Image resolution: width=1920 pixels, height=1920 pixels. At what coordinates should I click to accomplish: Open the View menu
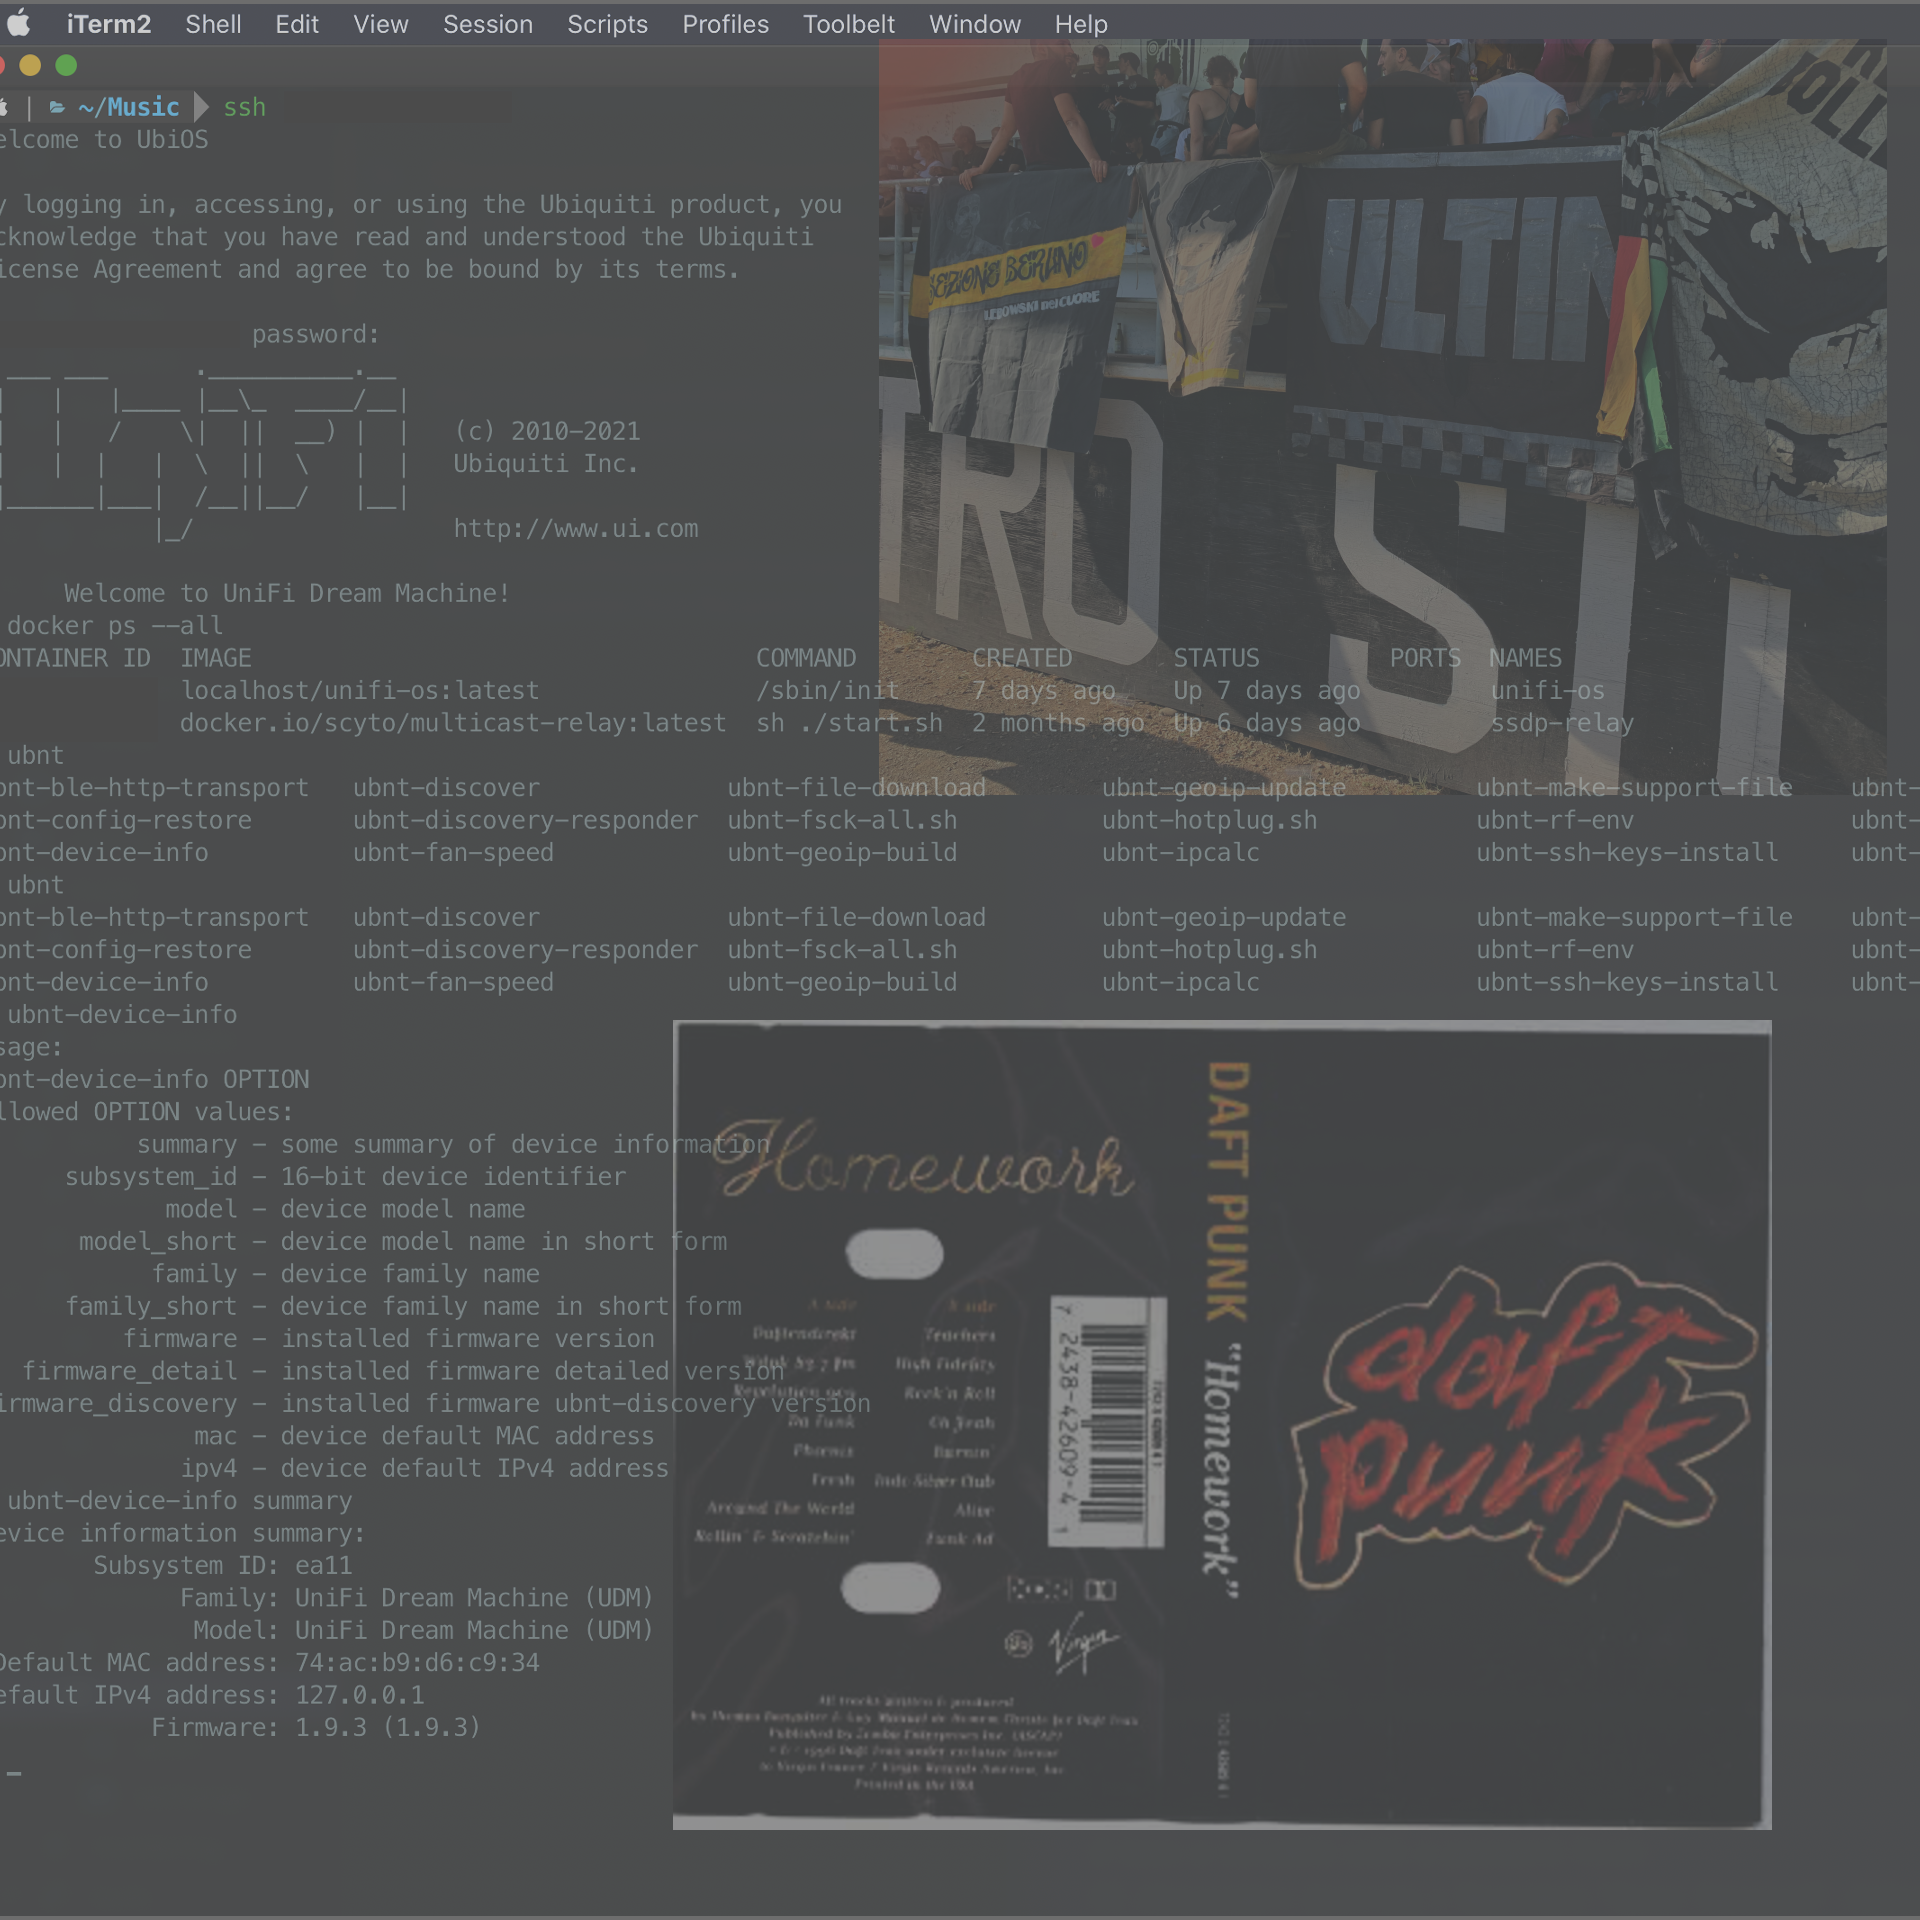[380, 24]
